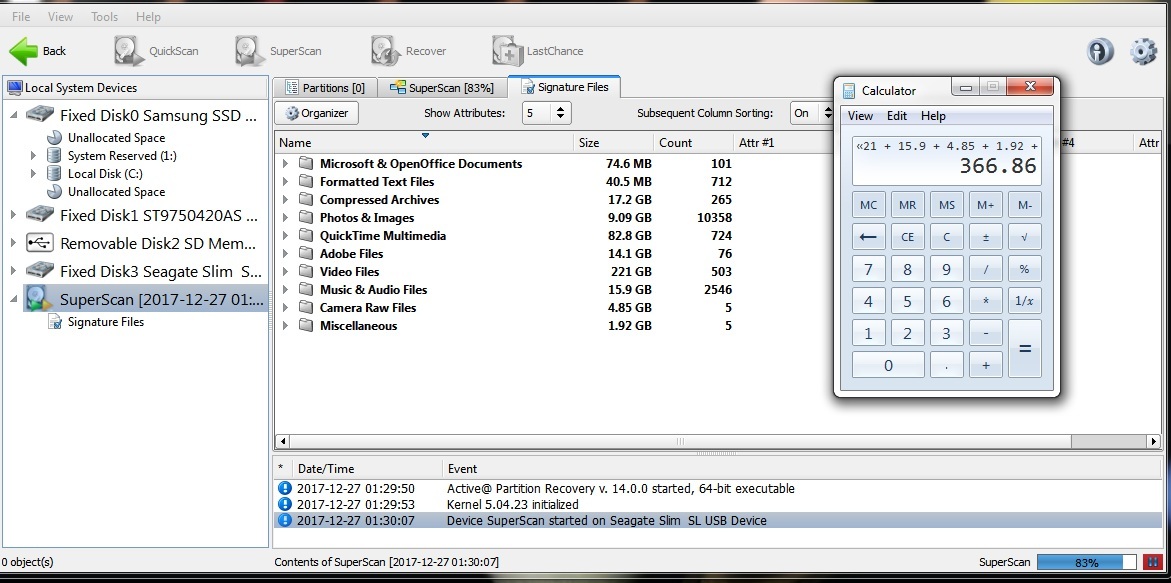Screen dimensions: 1171x583
Task: Expand the Fixed Disk1 ST9750420AS node
Action: 13,216
